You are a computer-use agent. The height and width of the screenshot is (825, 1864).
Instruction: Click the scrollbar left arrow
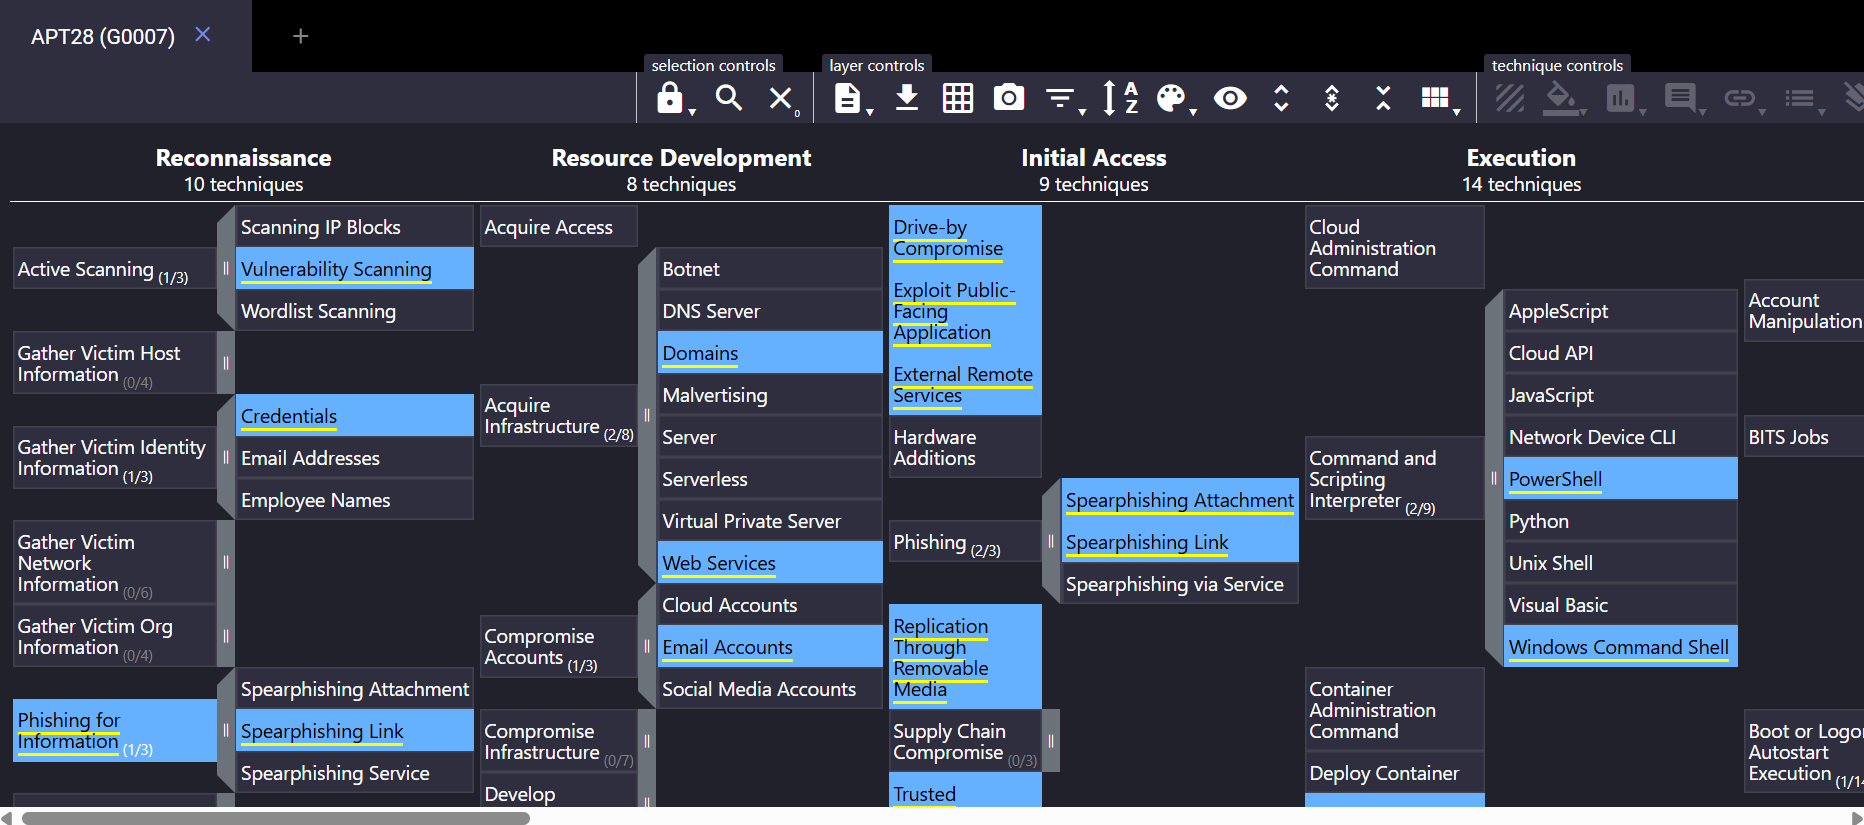[x=7, y=818]
